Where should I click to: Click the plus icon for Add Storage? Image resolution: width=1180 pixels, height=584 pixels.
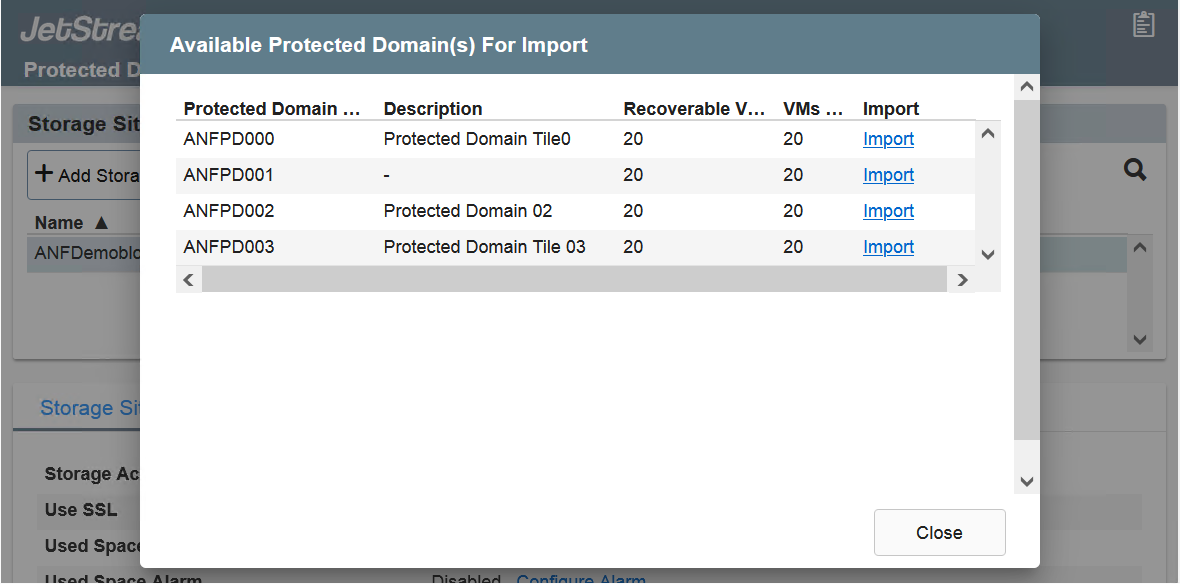44,173
